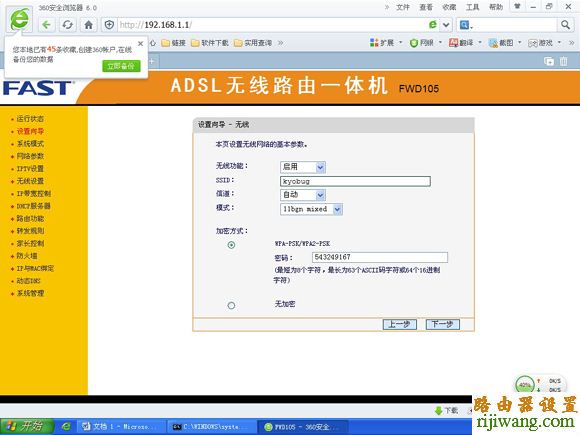This screenshot has width=580, height=435.
Task: Click the network speed accelerator ball
Action: tap(525, 385)
